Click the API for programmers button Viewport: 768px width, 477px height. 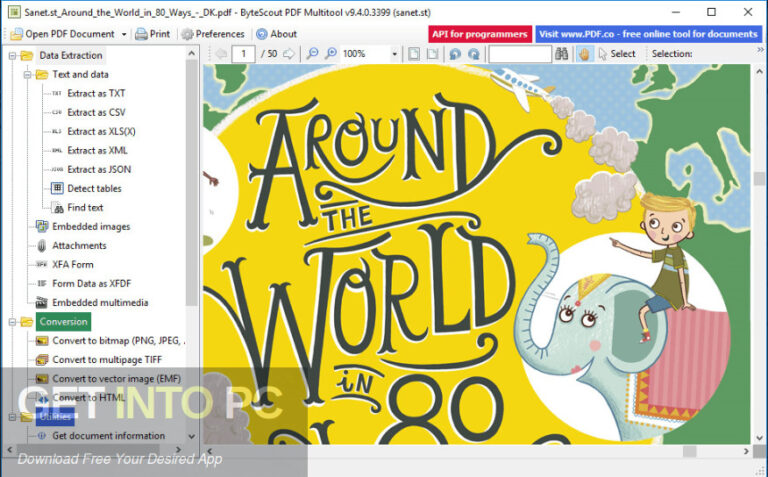point(480,34)
